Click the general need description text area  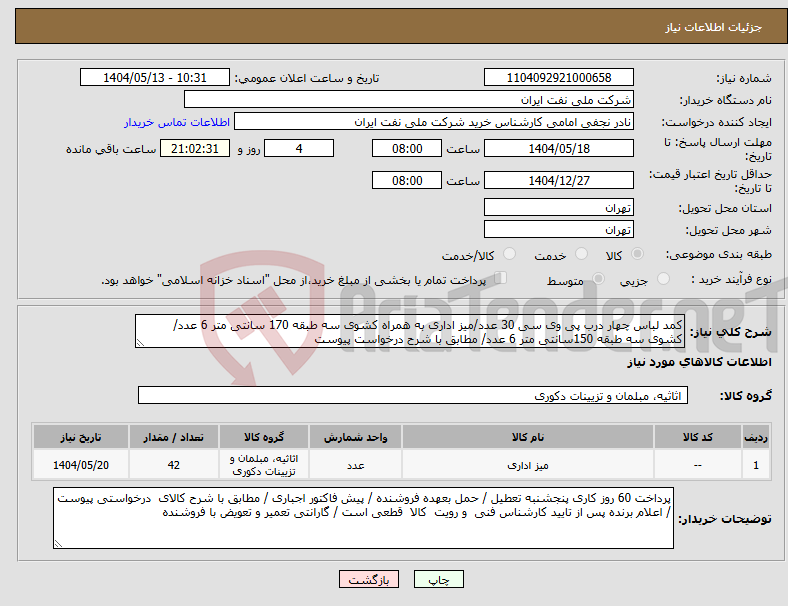pos(410,331)
